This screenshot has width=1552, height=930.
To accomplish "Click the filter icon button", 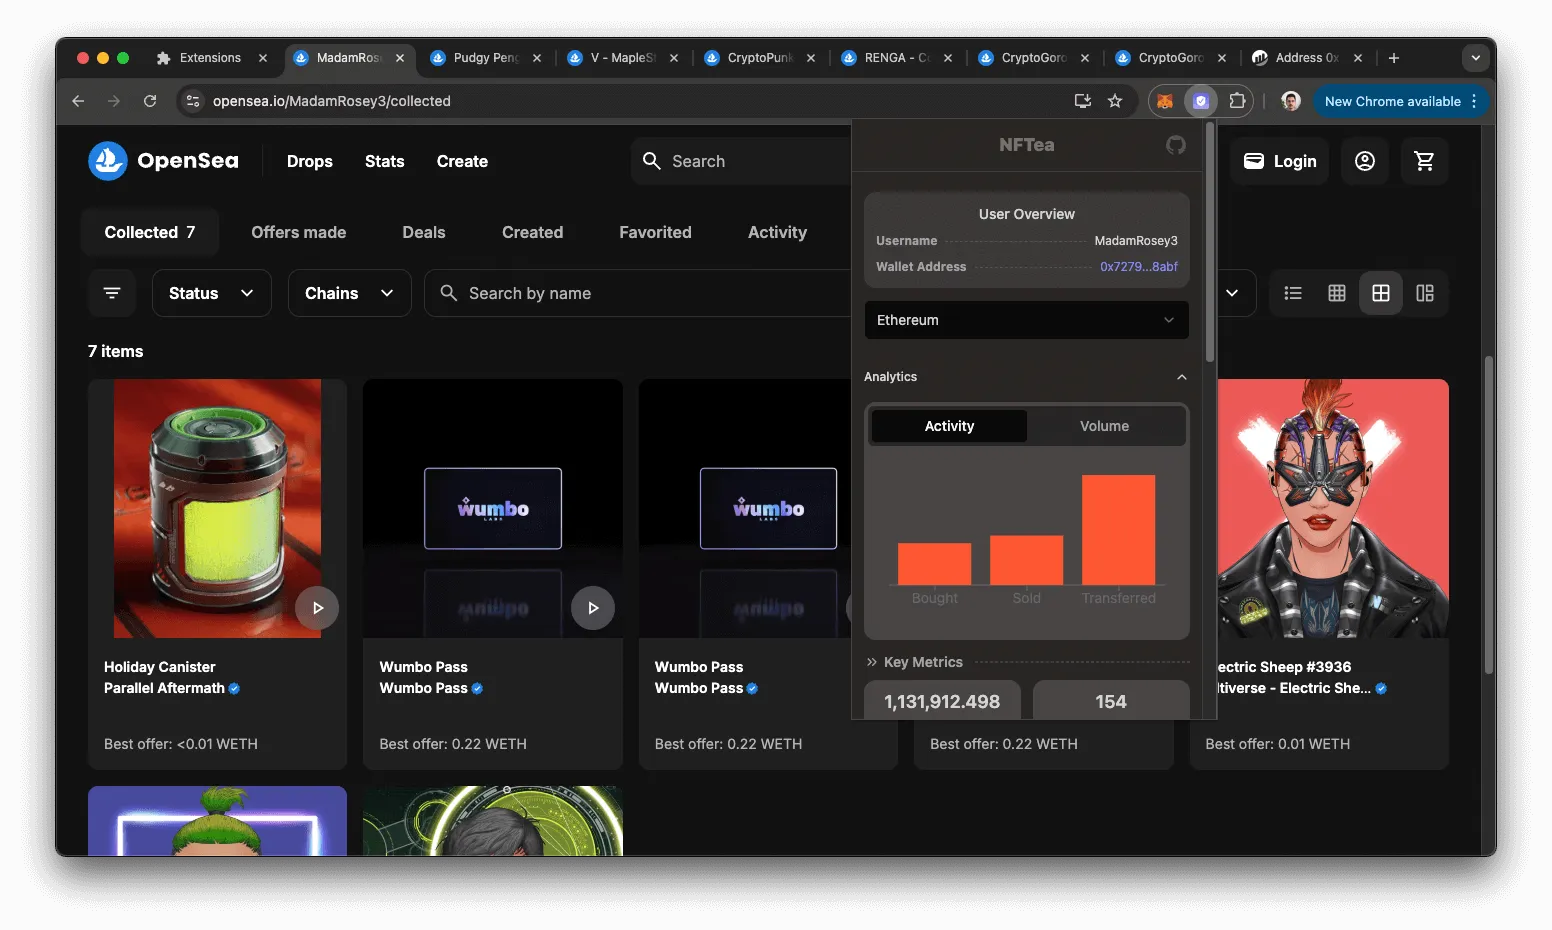I will click(112, 293).
